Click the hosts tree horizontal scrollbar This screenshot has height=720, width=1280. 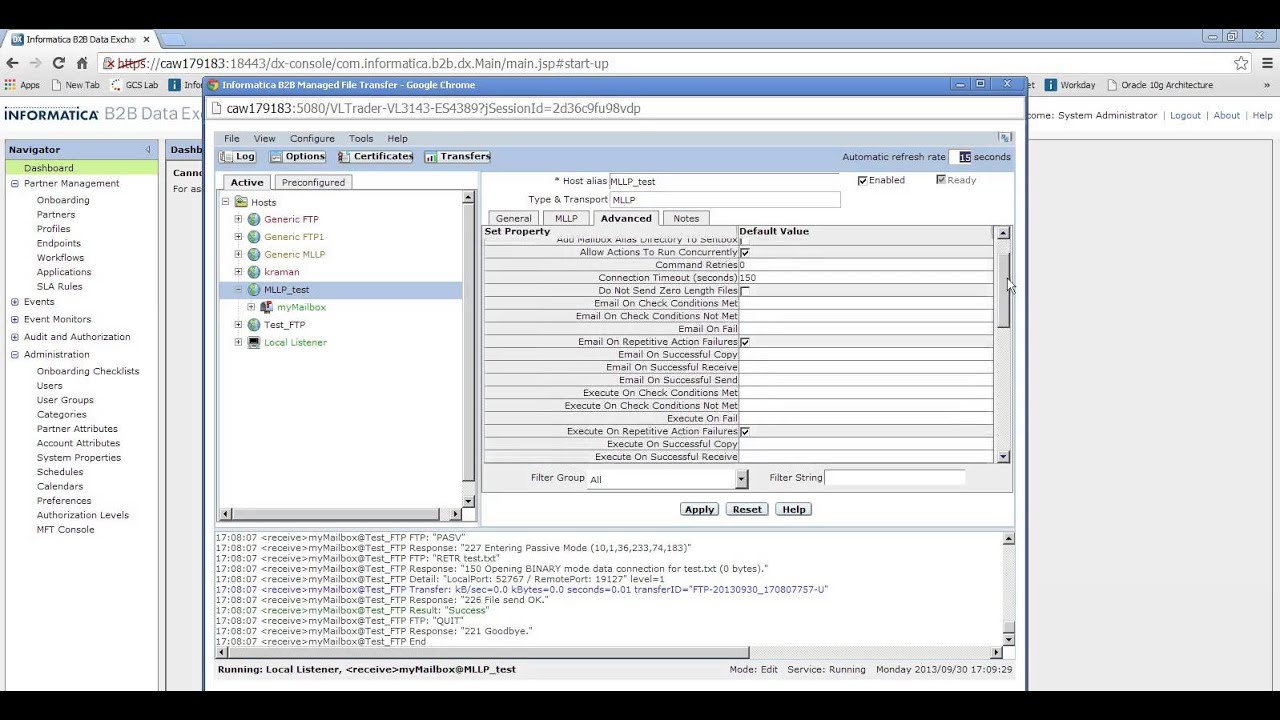pos(340,514)
